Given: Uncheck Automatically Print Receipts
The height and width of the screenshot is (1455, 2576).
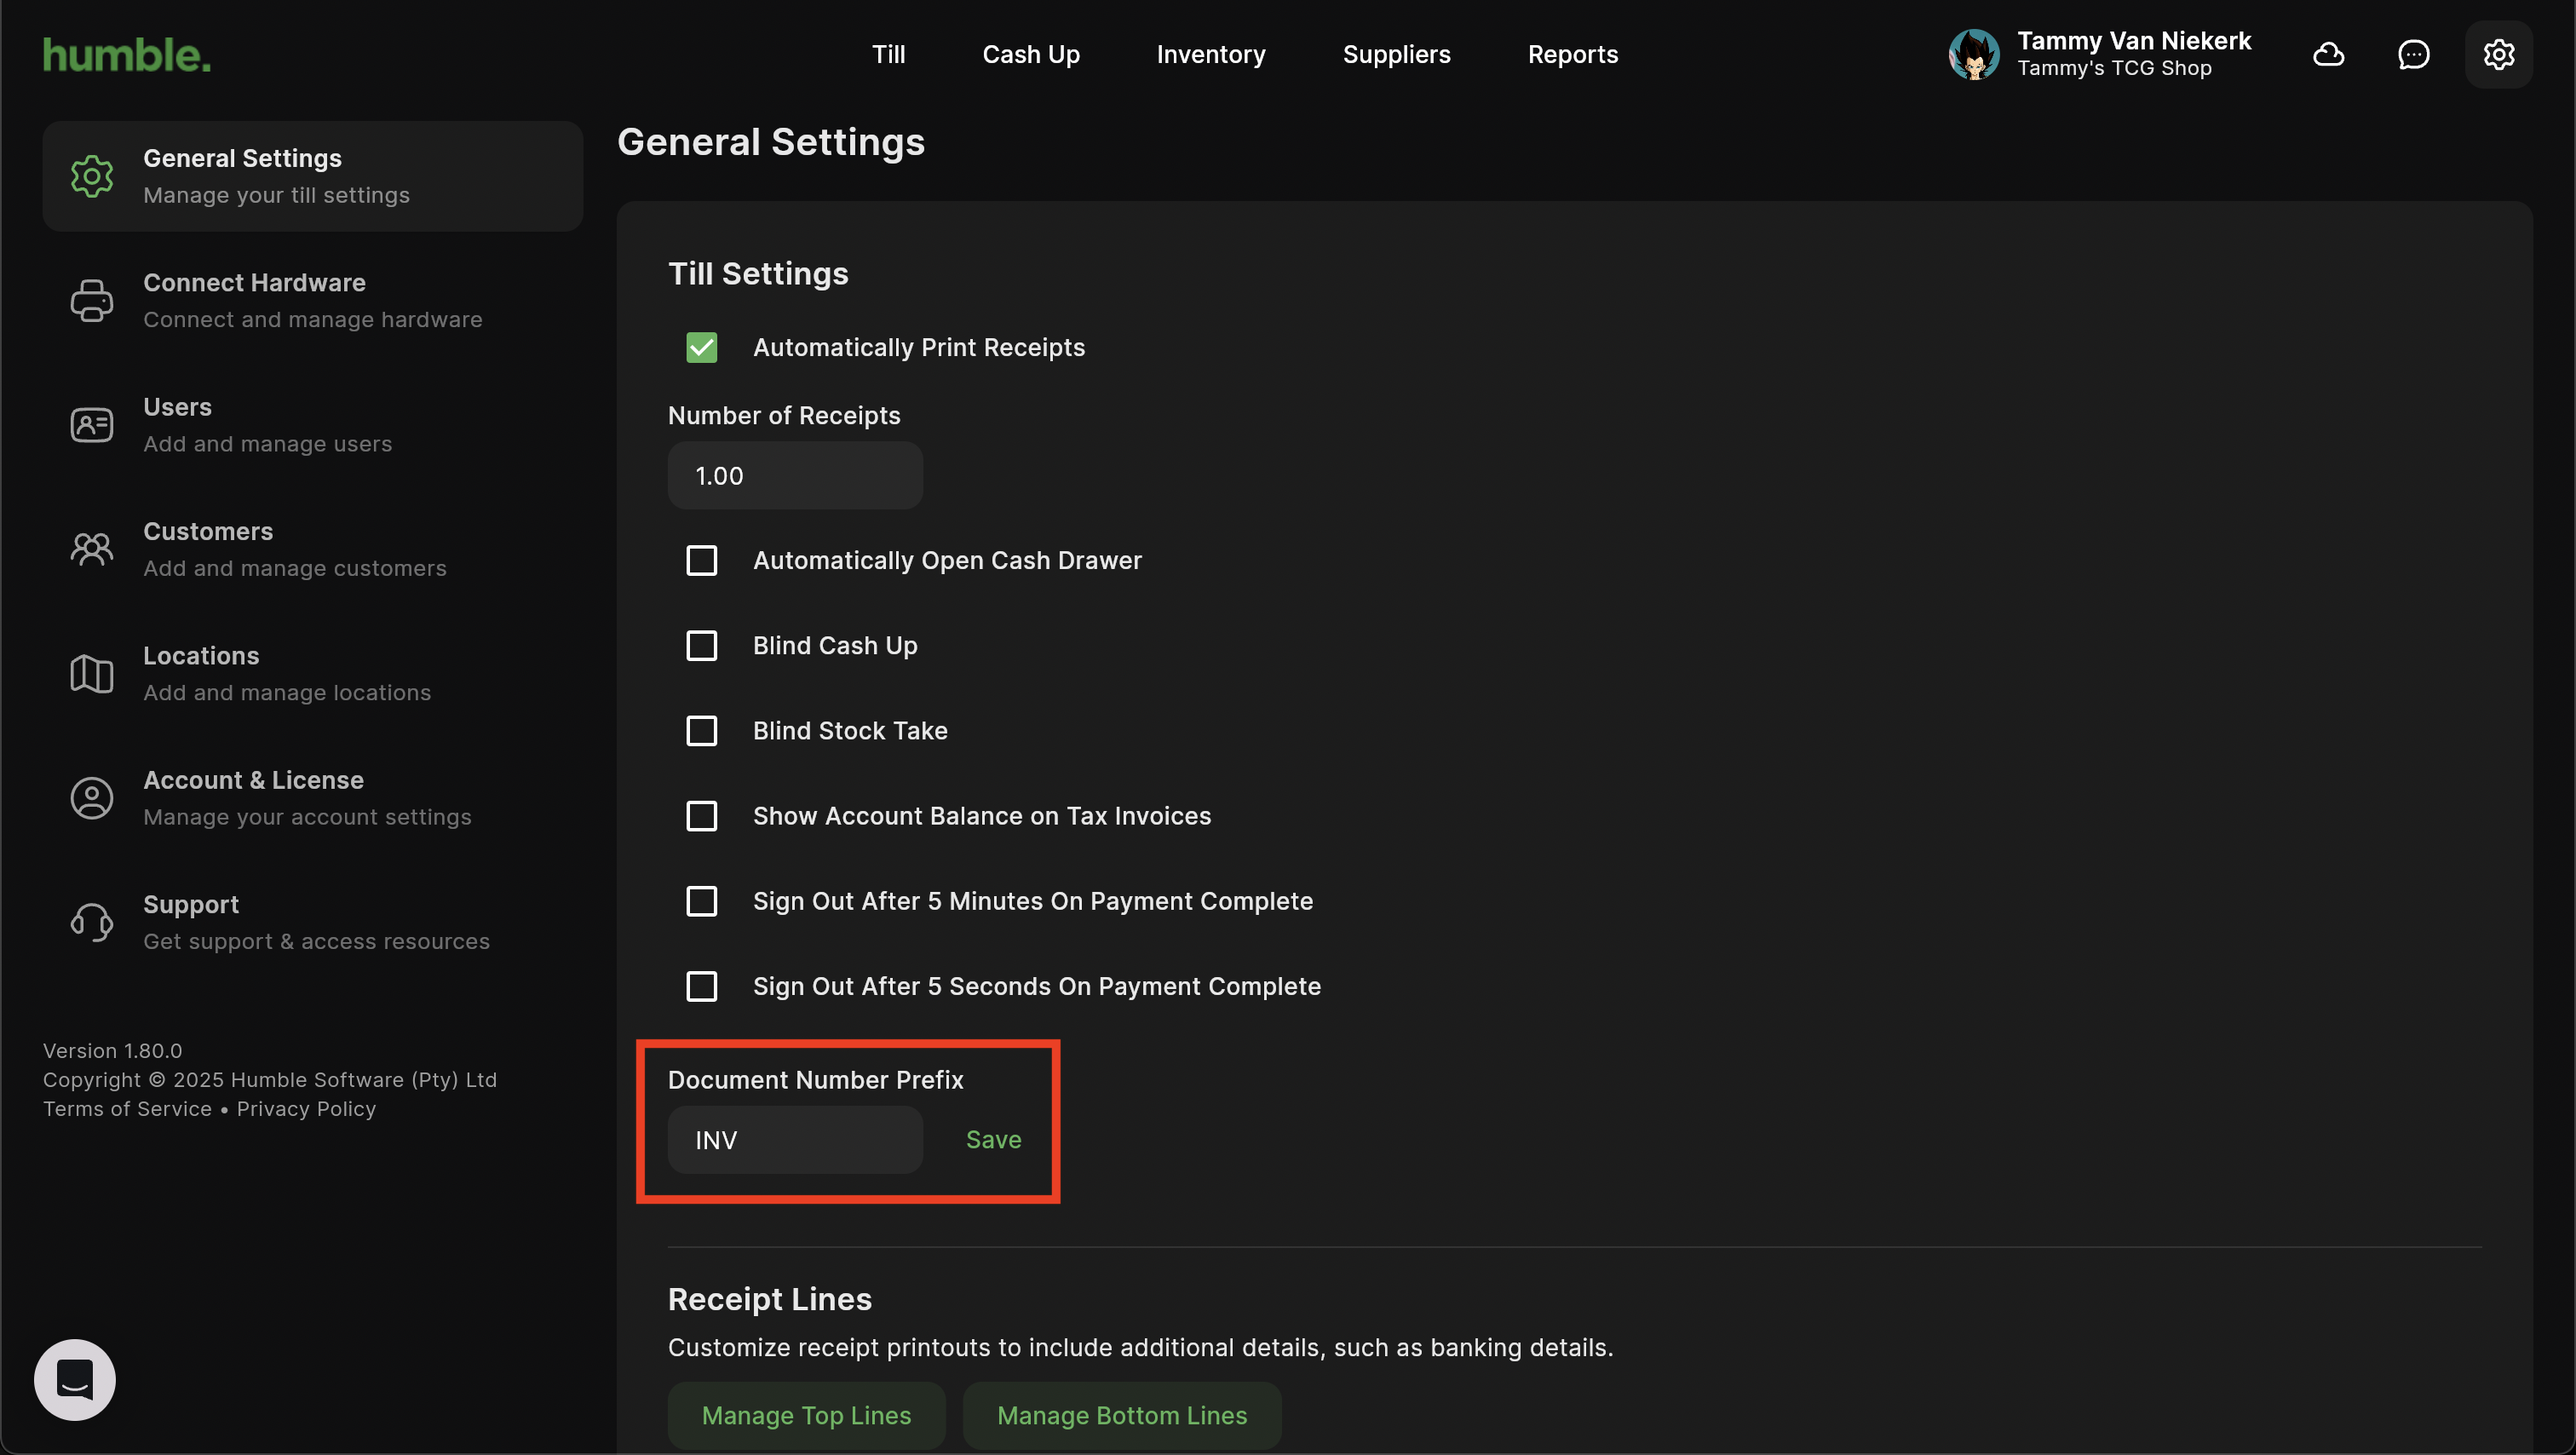Looking at the screenshot, I should pos(702,347).
